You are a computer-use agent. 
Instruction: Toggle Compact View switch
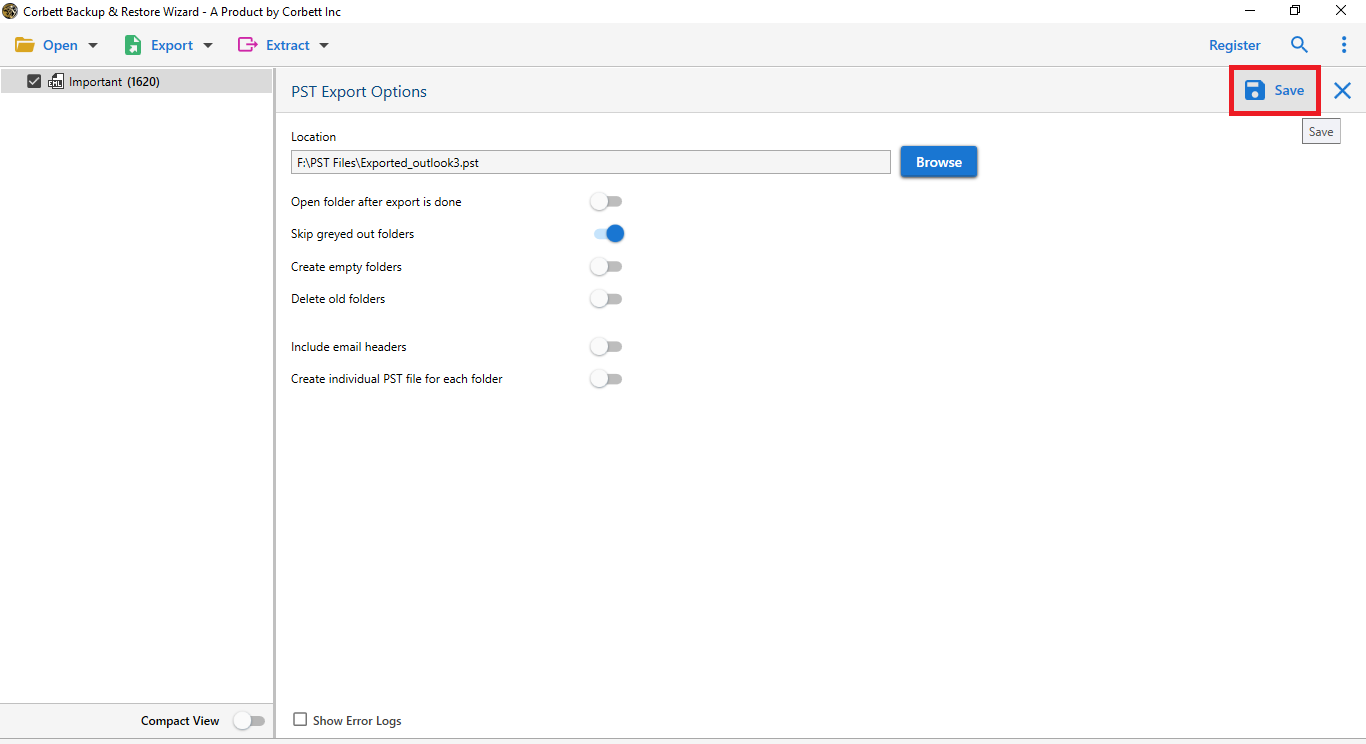click(249, 721)
